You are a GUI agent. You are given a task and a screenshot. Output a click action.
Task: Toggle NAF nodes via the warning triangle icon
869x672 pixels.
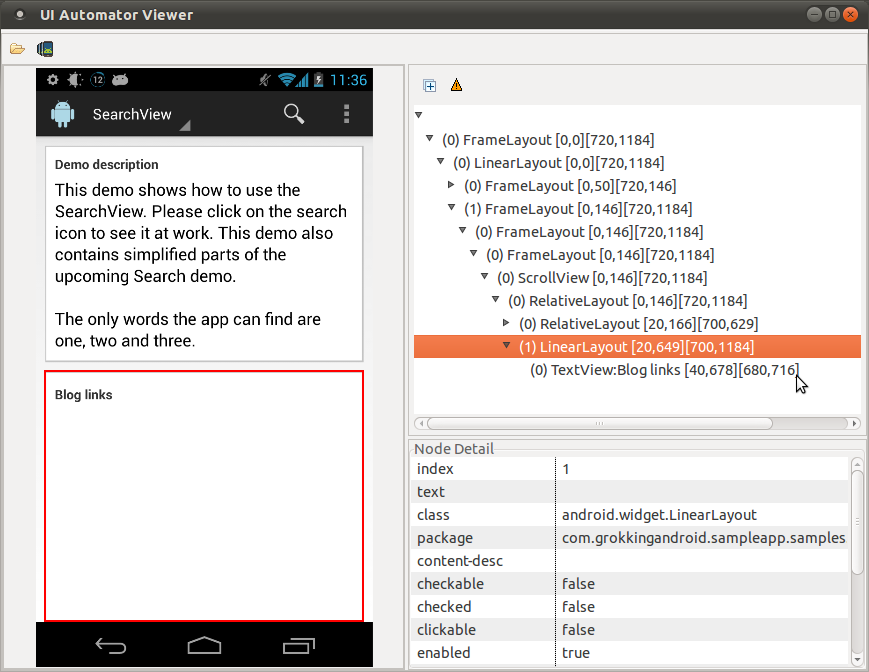(x=456, y=86)
